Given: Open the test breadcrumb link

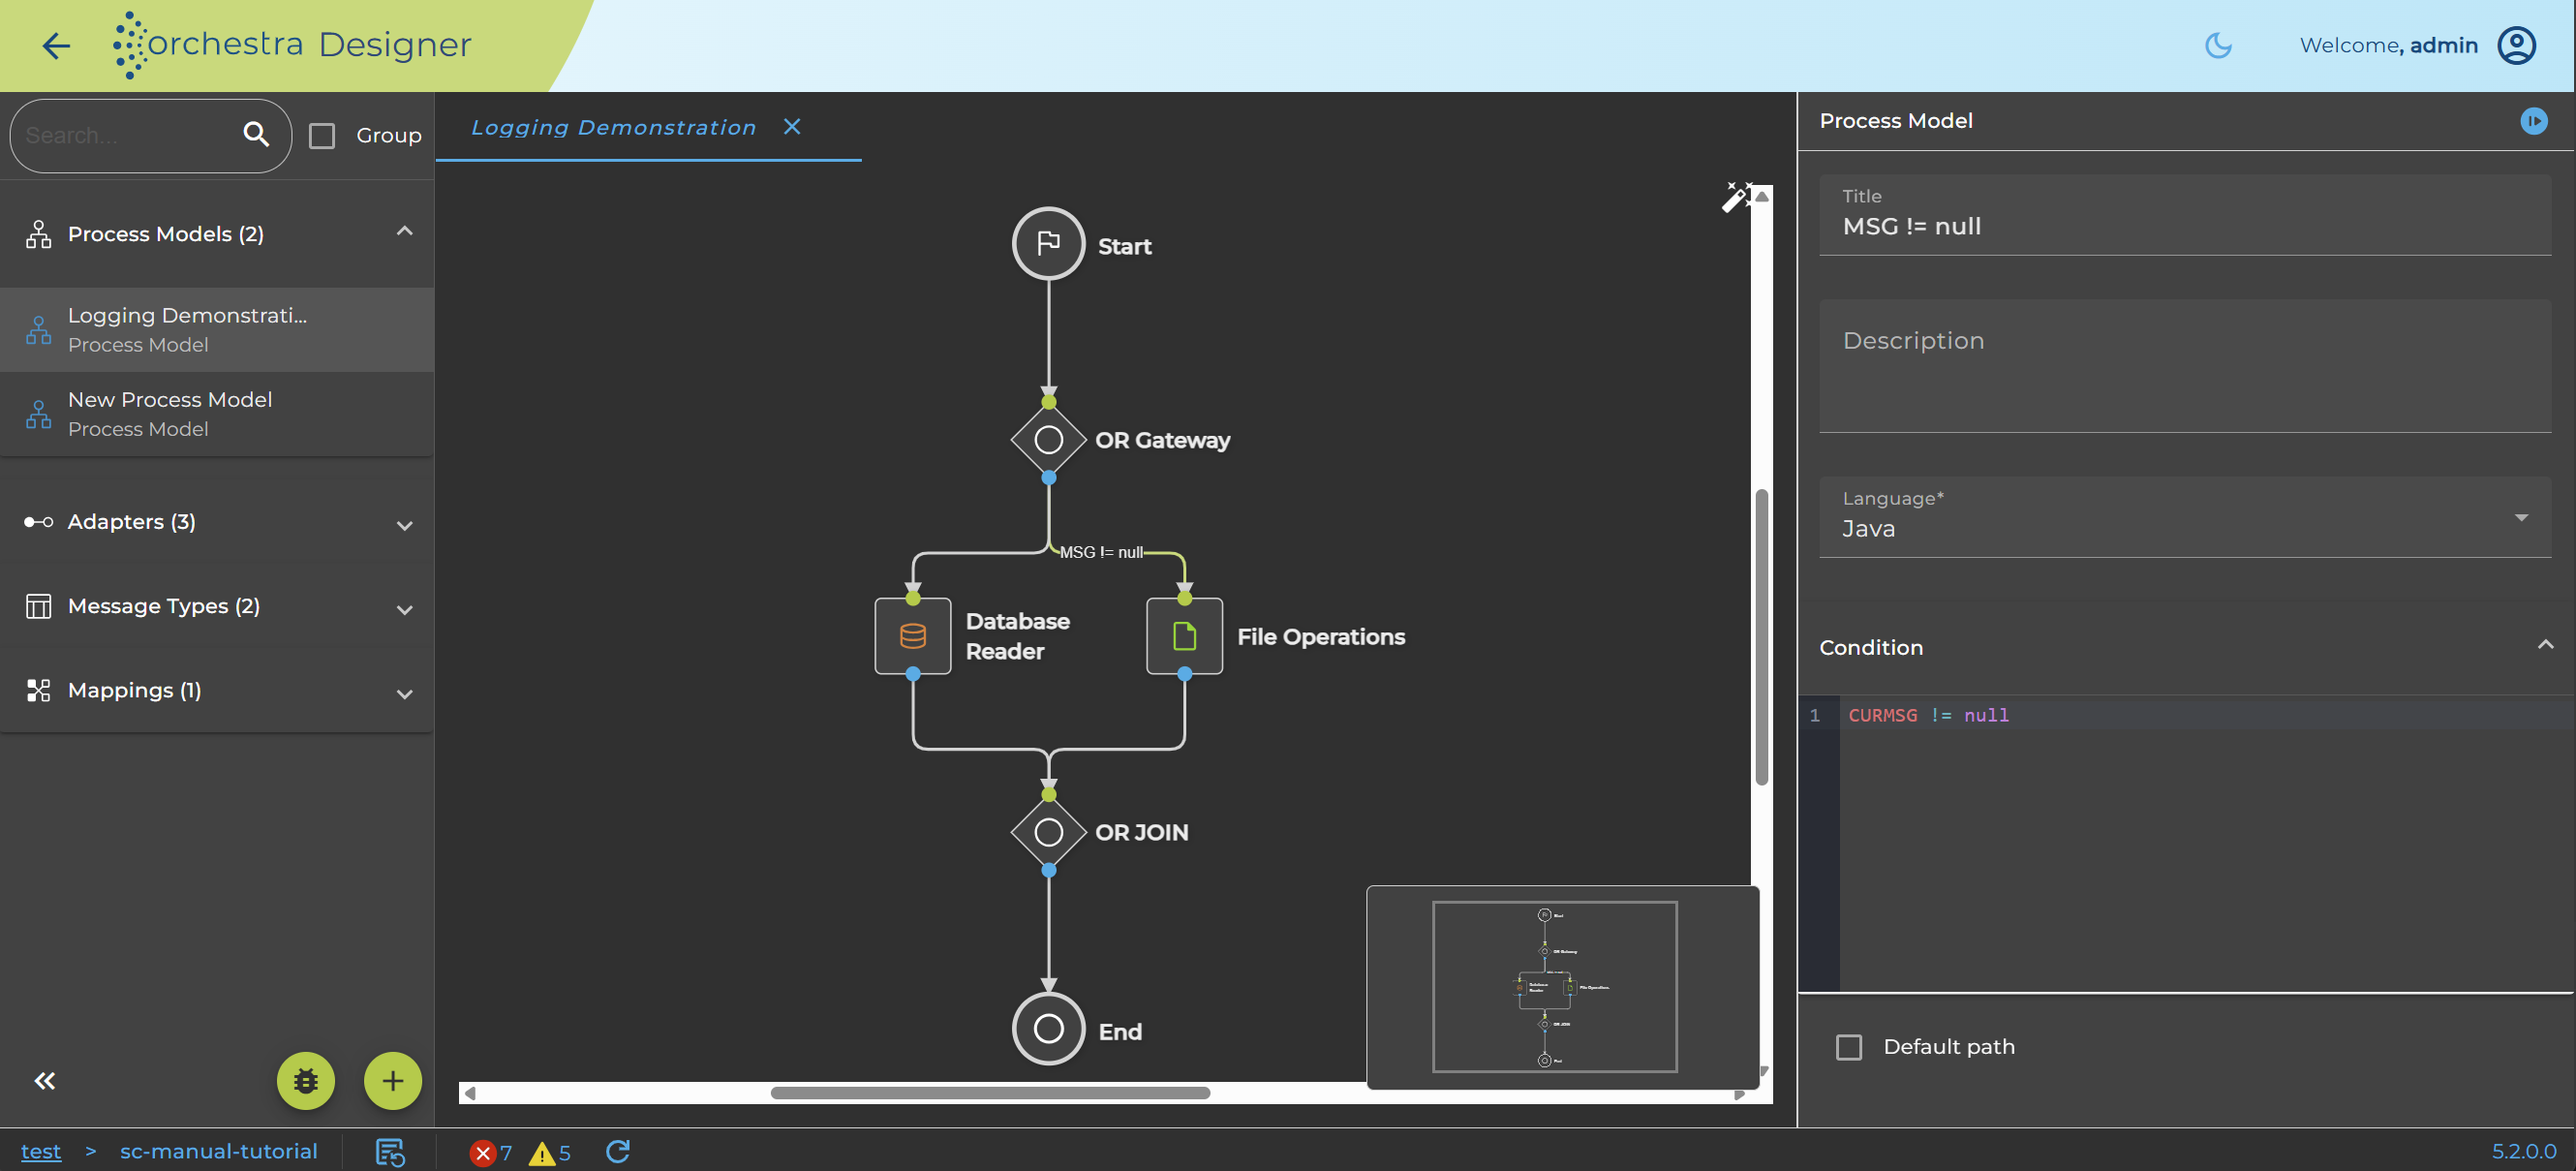Looking at the screenshot, I should coord(41,1151).
